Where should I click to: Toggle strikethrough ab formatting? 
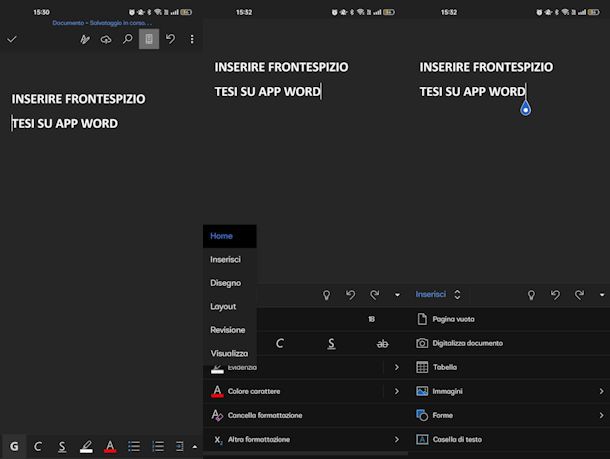coord(382,344)
